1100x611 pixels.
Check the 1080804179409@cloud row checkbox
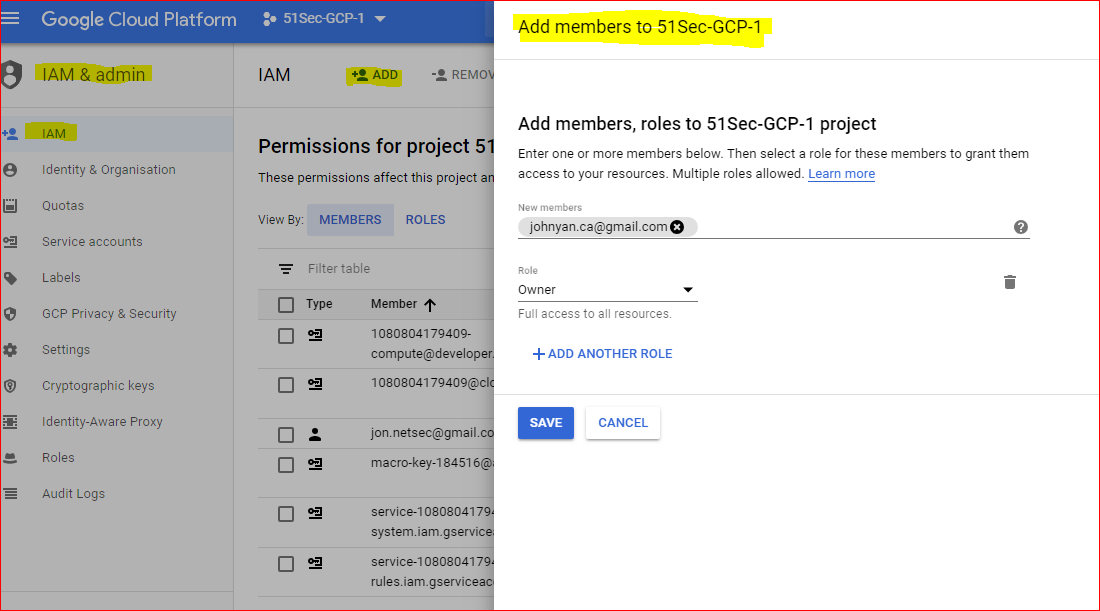tap(286, 385)
